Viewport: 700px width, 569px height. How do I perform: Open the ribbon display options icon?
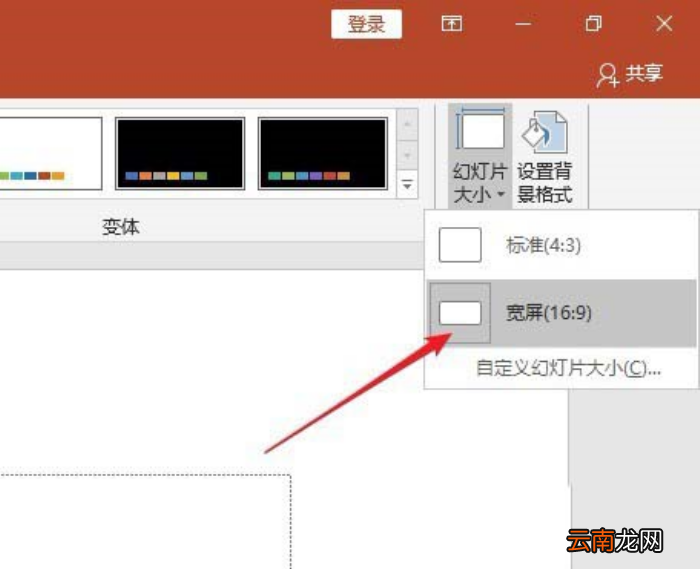click(452, 23)
